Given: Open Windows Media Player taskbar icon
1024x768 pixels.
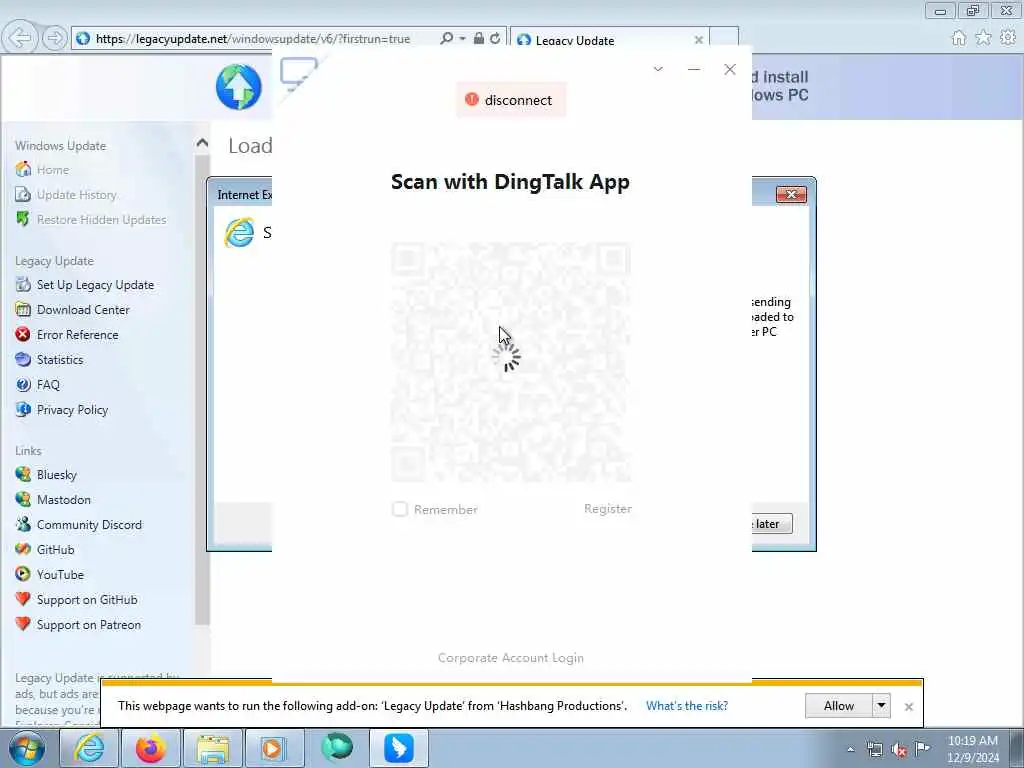Looking at the screenshot, I should point(274,748).
